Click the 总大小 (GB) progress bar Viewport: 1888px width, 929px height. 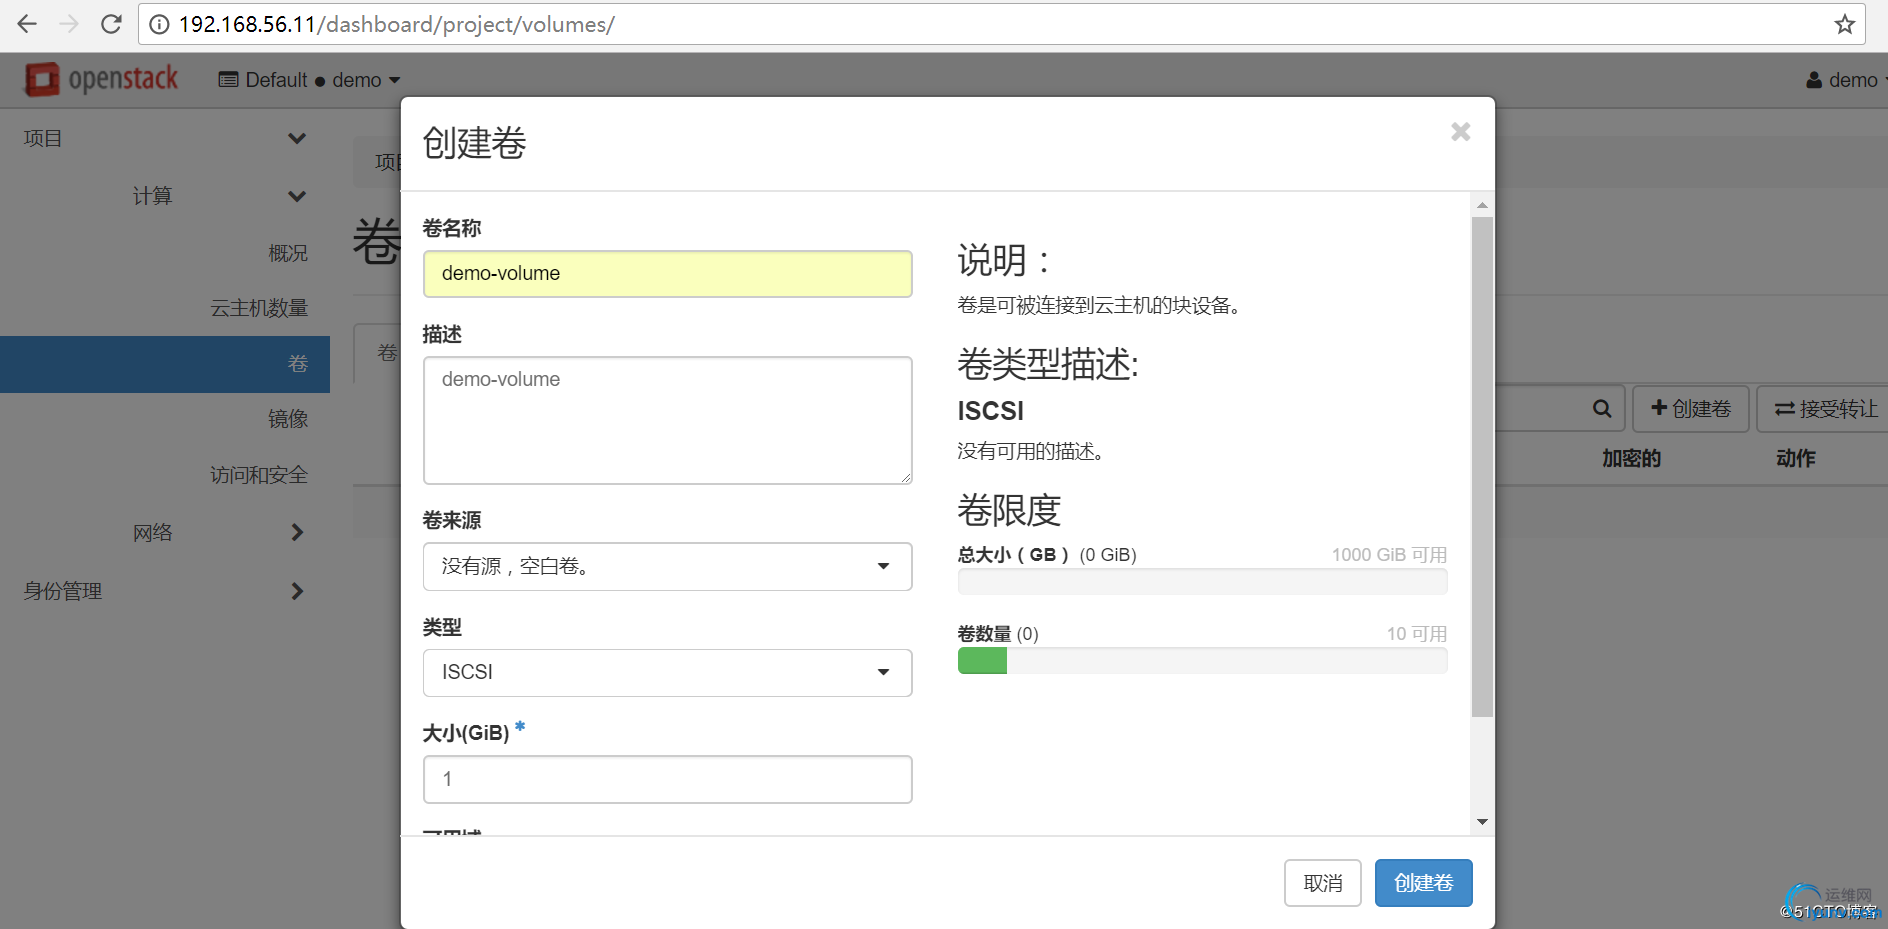[x=1203, y=582]
